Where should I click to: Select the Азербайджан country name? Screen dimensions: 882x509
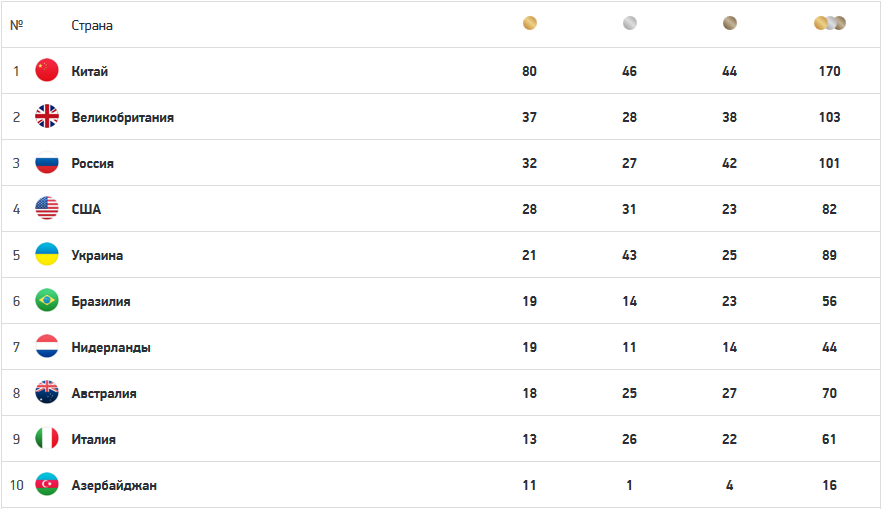[114, 485]
